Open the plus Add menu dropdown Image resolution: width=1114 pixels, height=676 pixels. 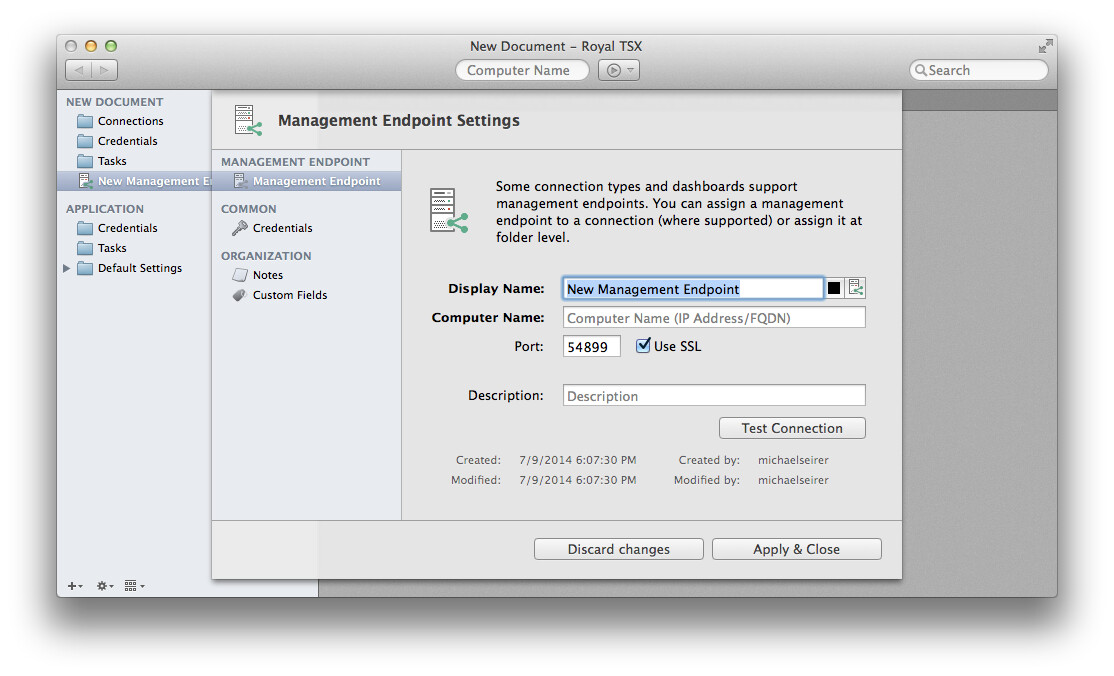74,586
